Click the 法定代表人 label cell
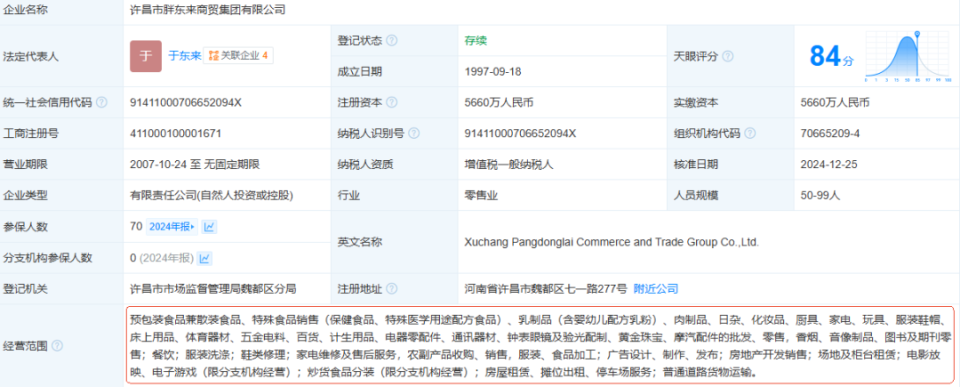The width and height of the screenshot is (960, 387). click(61, 56)
